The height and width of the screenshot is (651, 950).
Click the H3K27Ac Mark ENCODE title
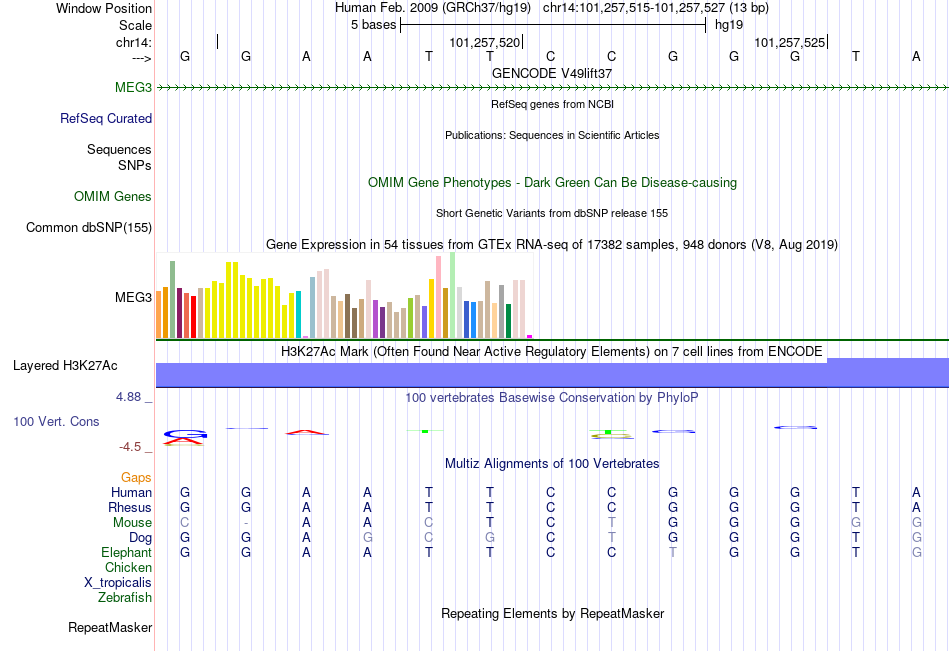[552, 352]
